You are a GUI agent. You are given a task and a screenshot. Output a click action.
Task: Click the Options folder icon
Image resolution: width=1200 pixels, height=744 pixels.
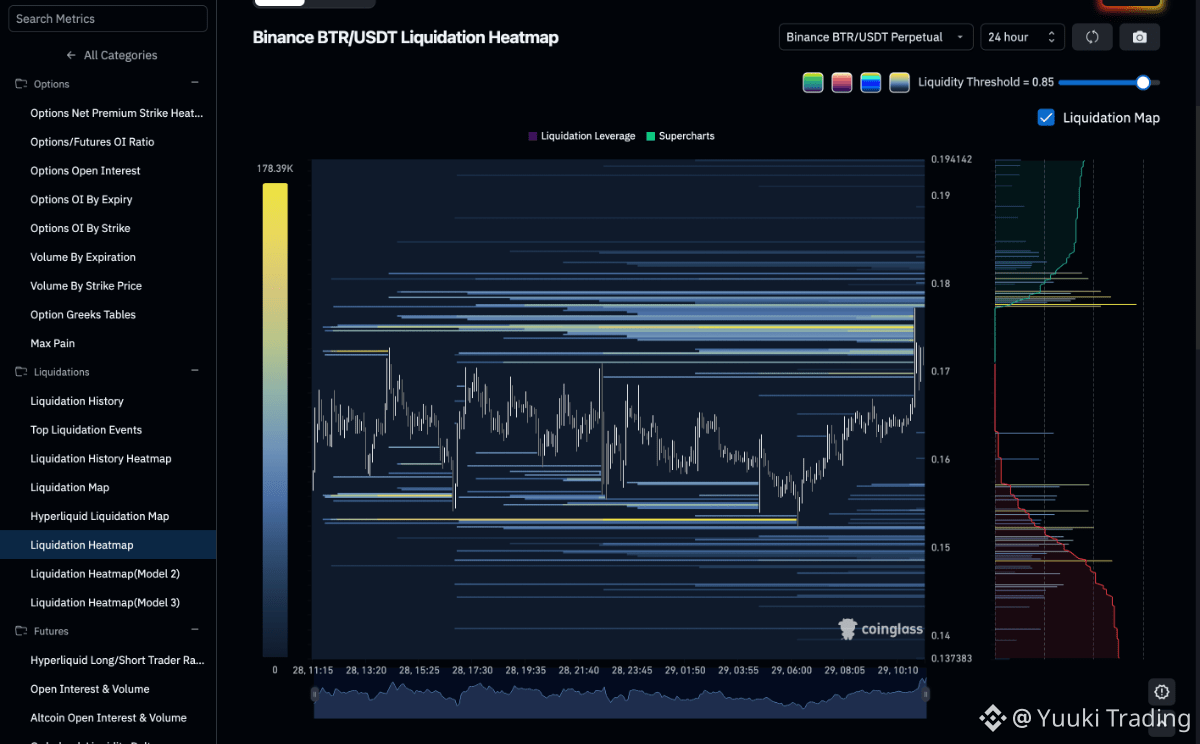pos(20,84)
